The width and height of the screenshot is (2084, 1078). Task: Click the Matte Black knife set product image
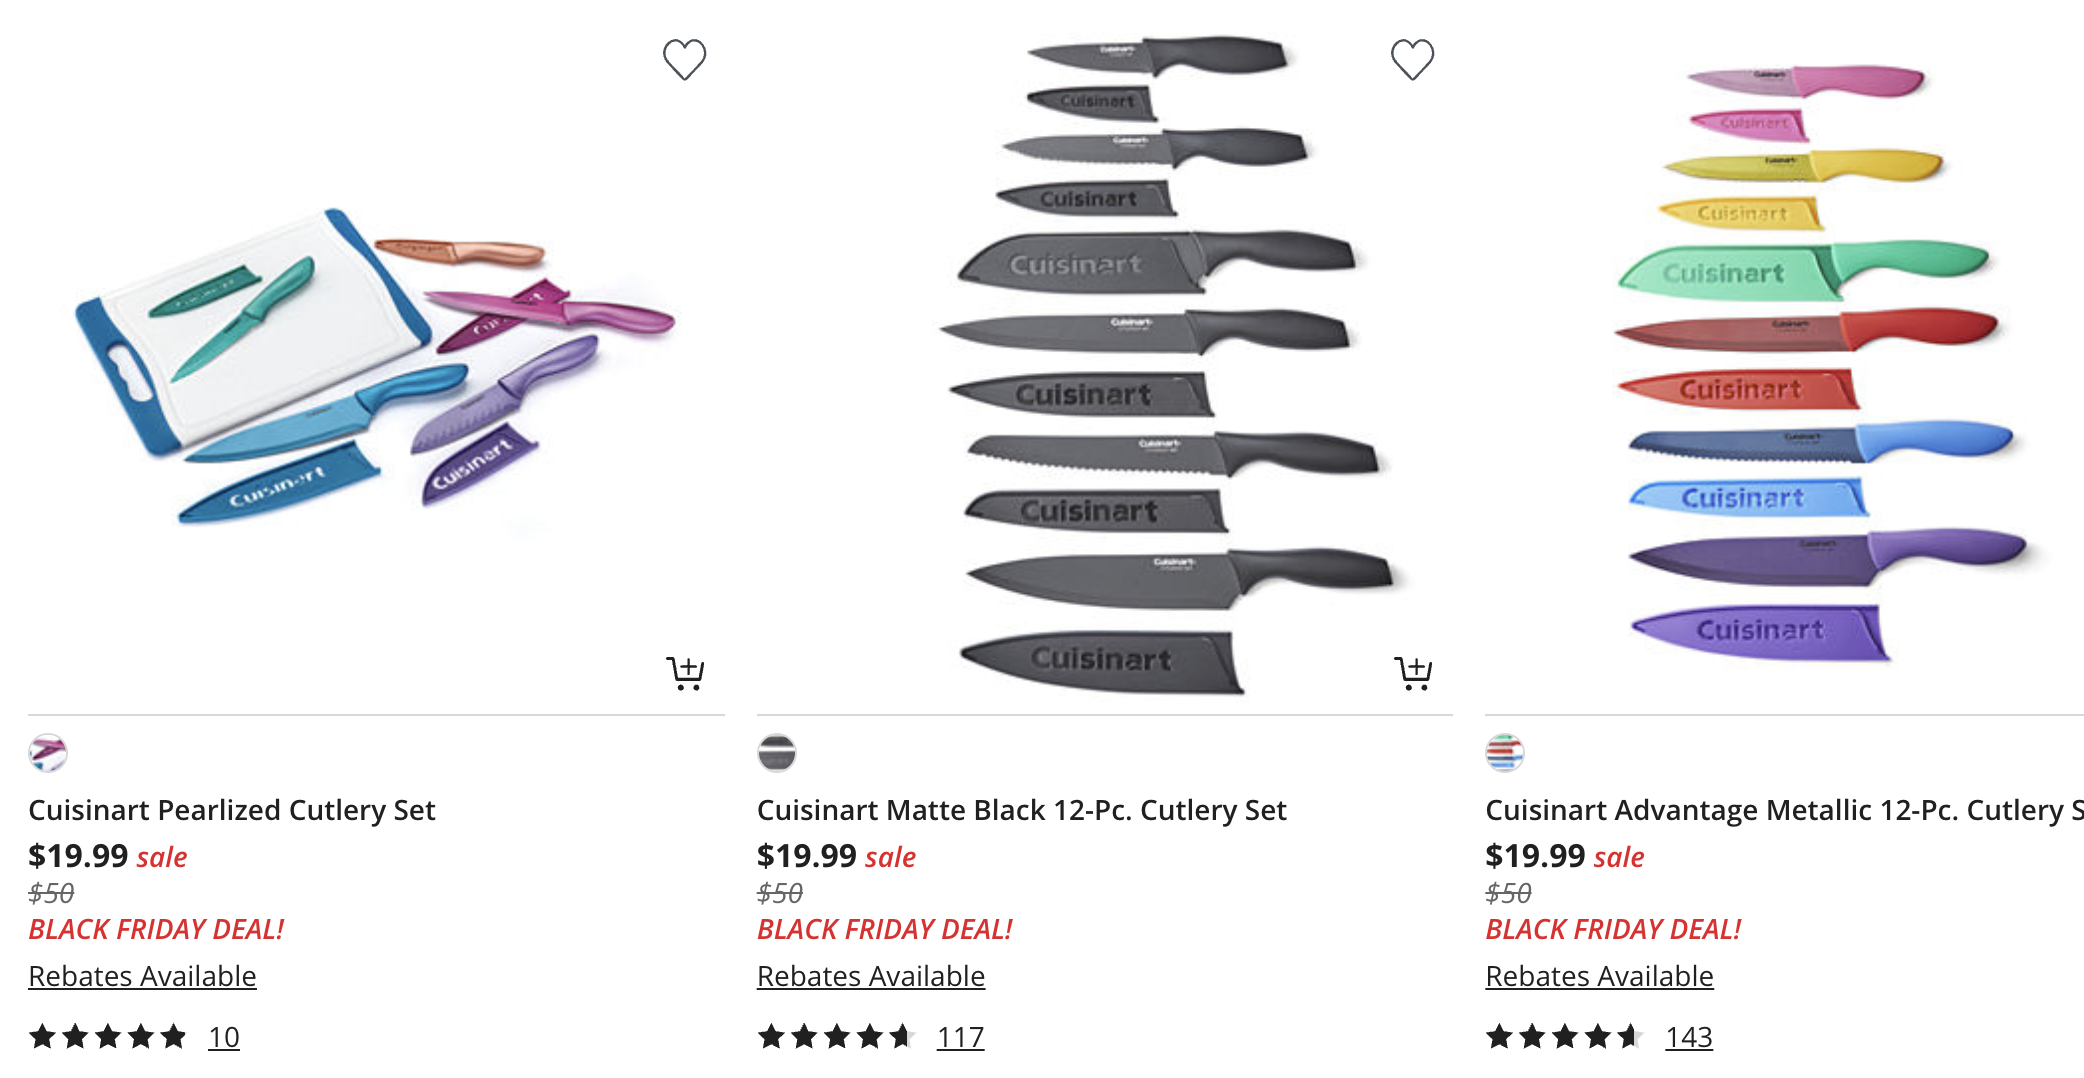(x=1160, y=370)
